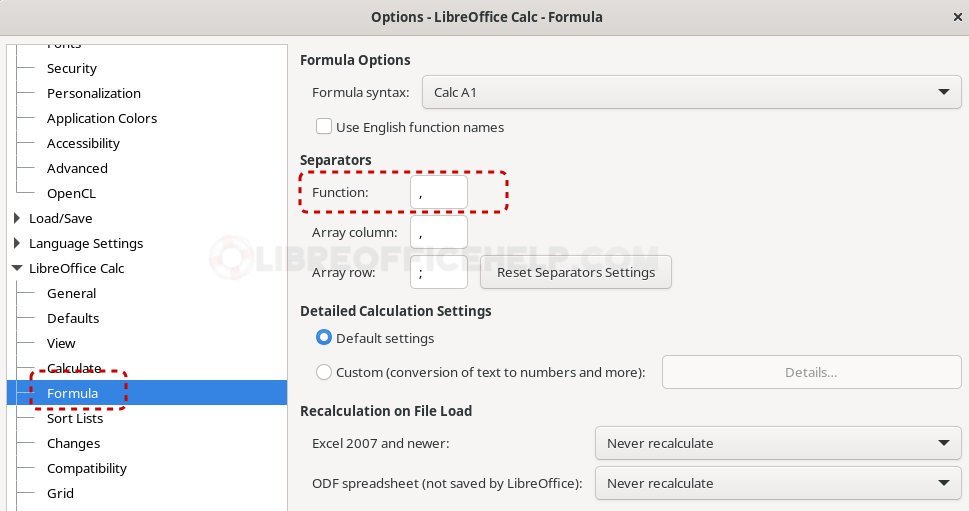
Task: Click the Array column separator field
Action: [x=439, y=232]
